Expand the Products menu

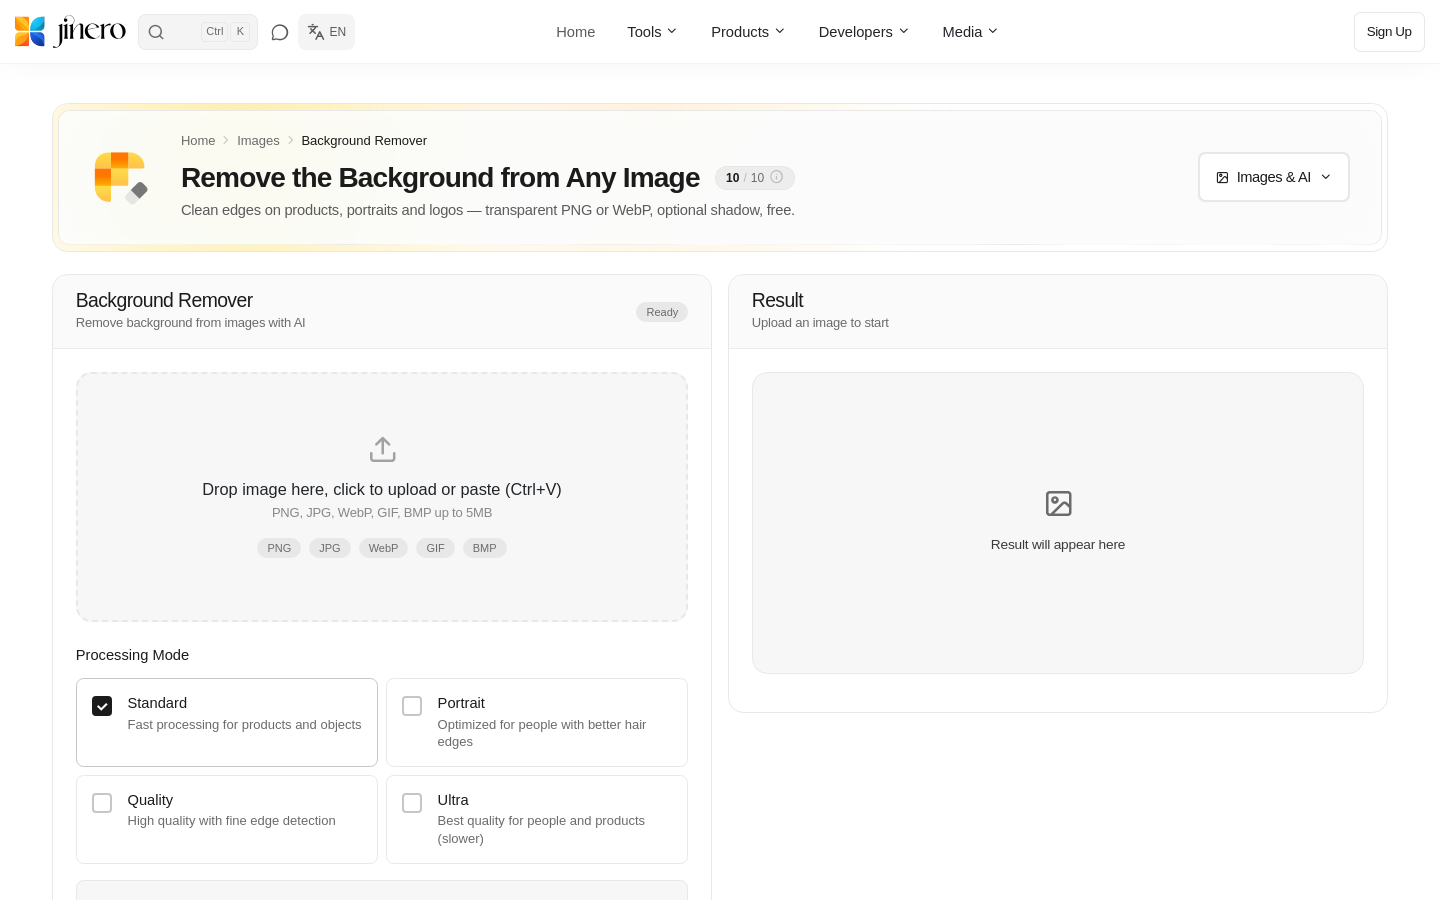point(748,32)
